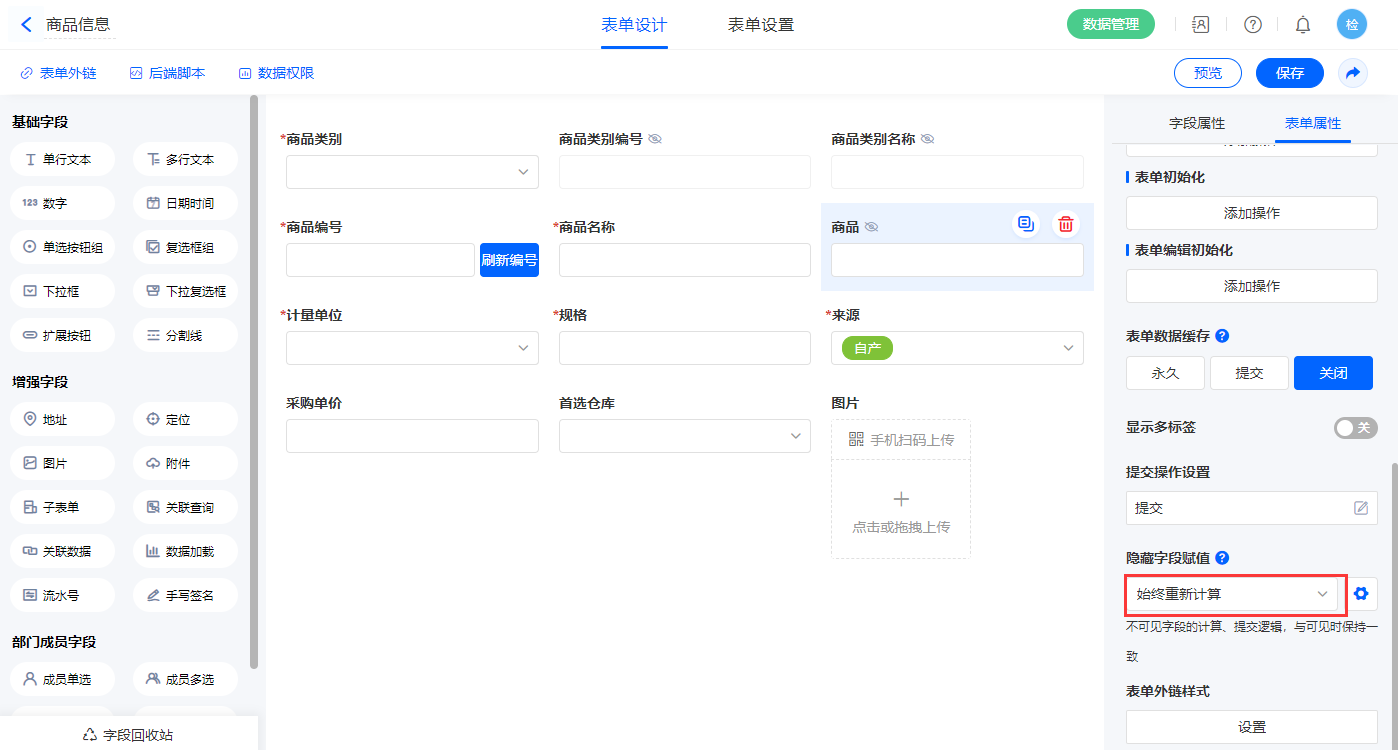The height and width of the screenshot is (750, 1398).
Task: Open the notifications bell
Action: (x=1303, y=24)
